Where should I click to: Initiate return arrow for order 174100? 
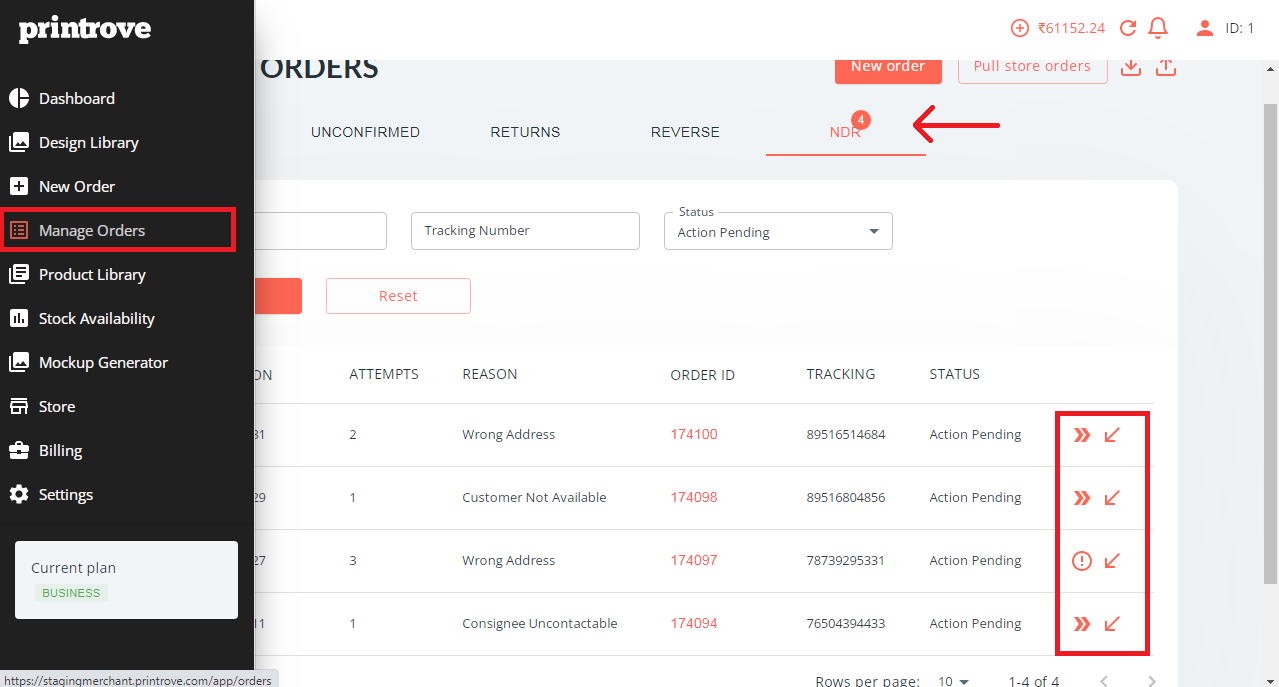pyautogui.click(x=1112, y=435)
